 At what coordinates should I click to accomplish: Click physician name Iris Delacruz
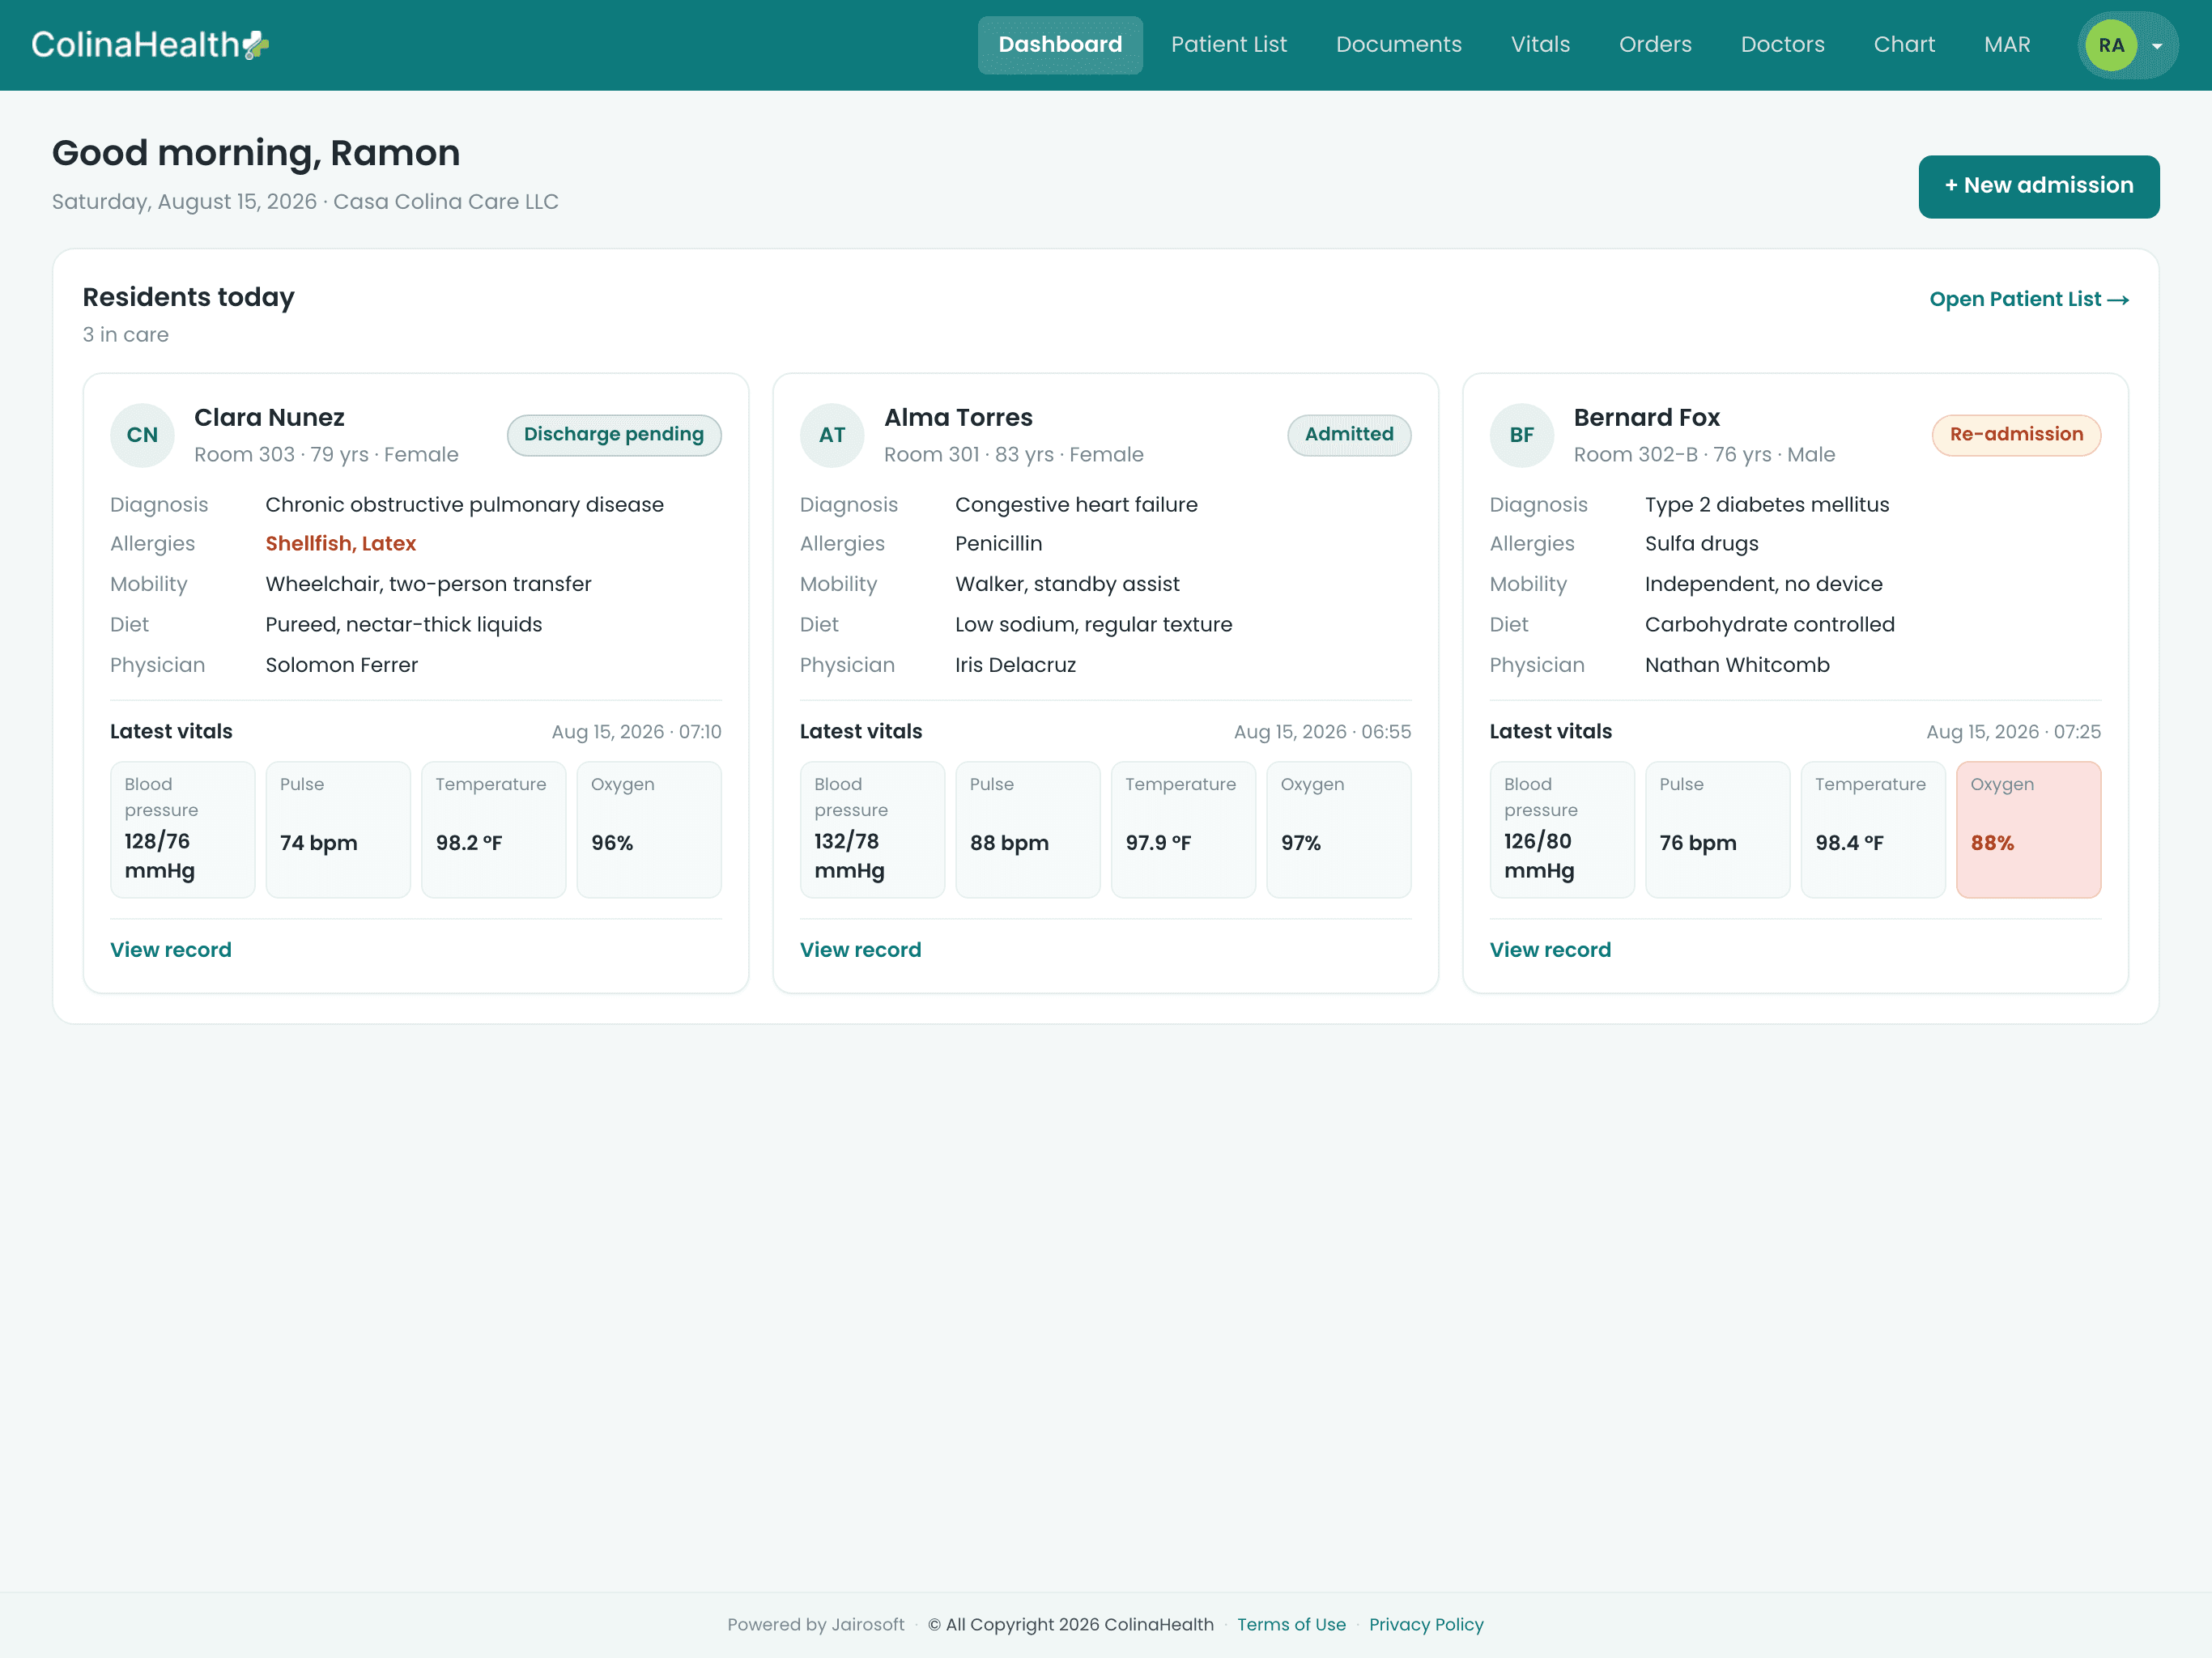click(1015, 665)
